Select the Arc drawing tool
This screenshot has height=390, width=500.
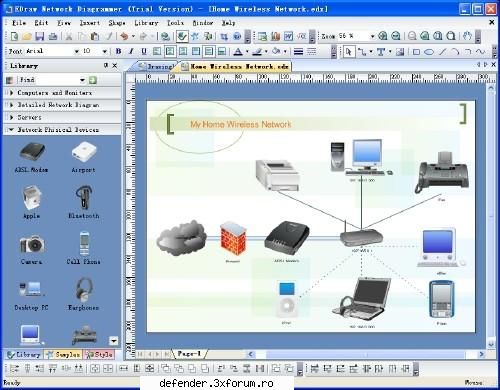coord(455,52)
